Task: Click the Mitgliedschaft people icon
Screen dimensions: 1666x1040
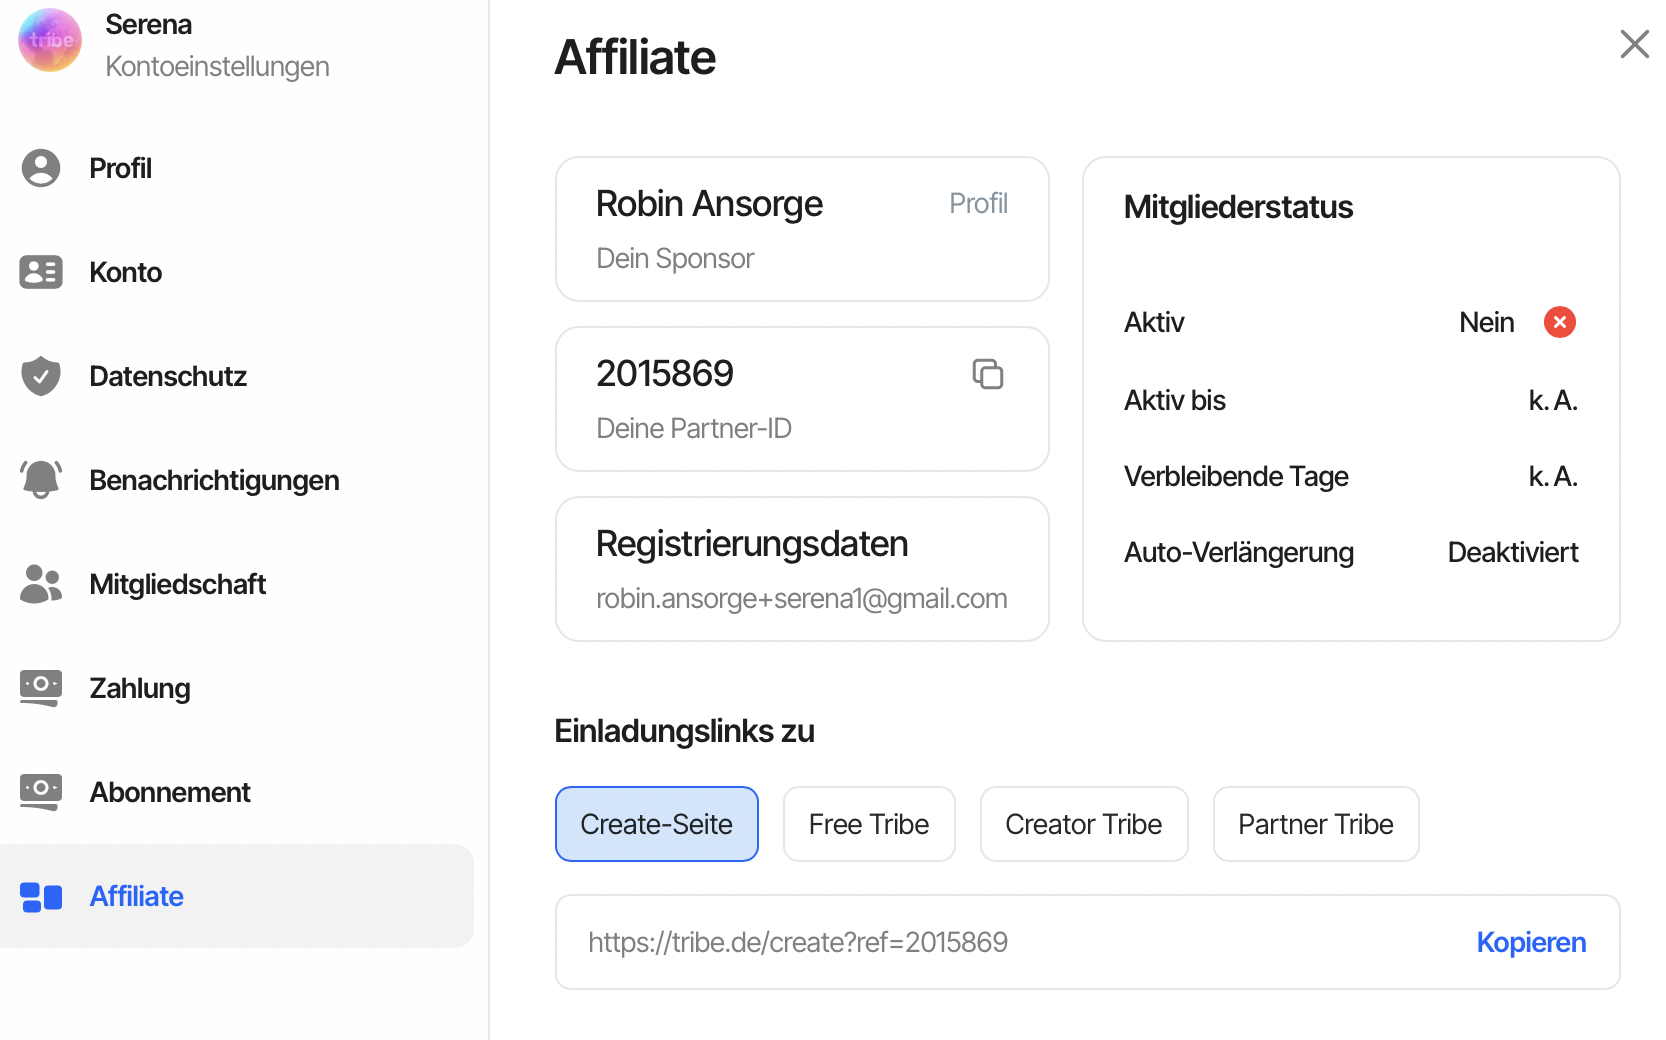Action: pos(41,584)
